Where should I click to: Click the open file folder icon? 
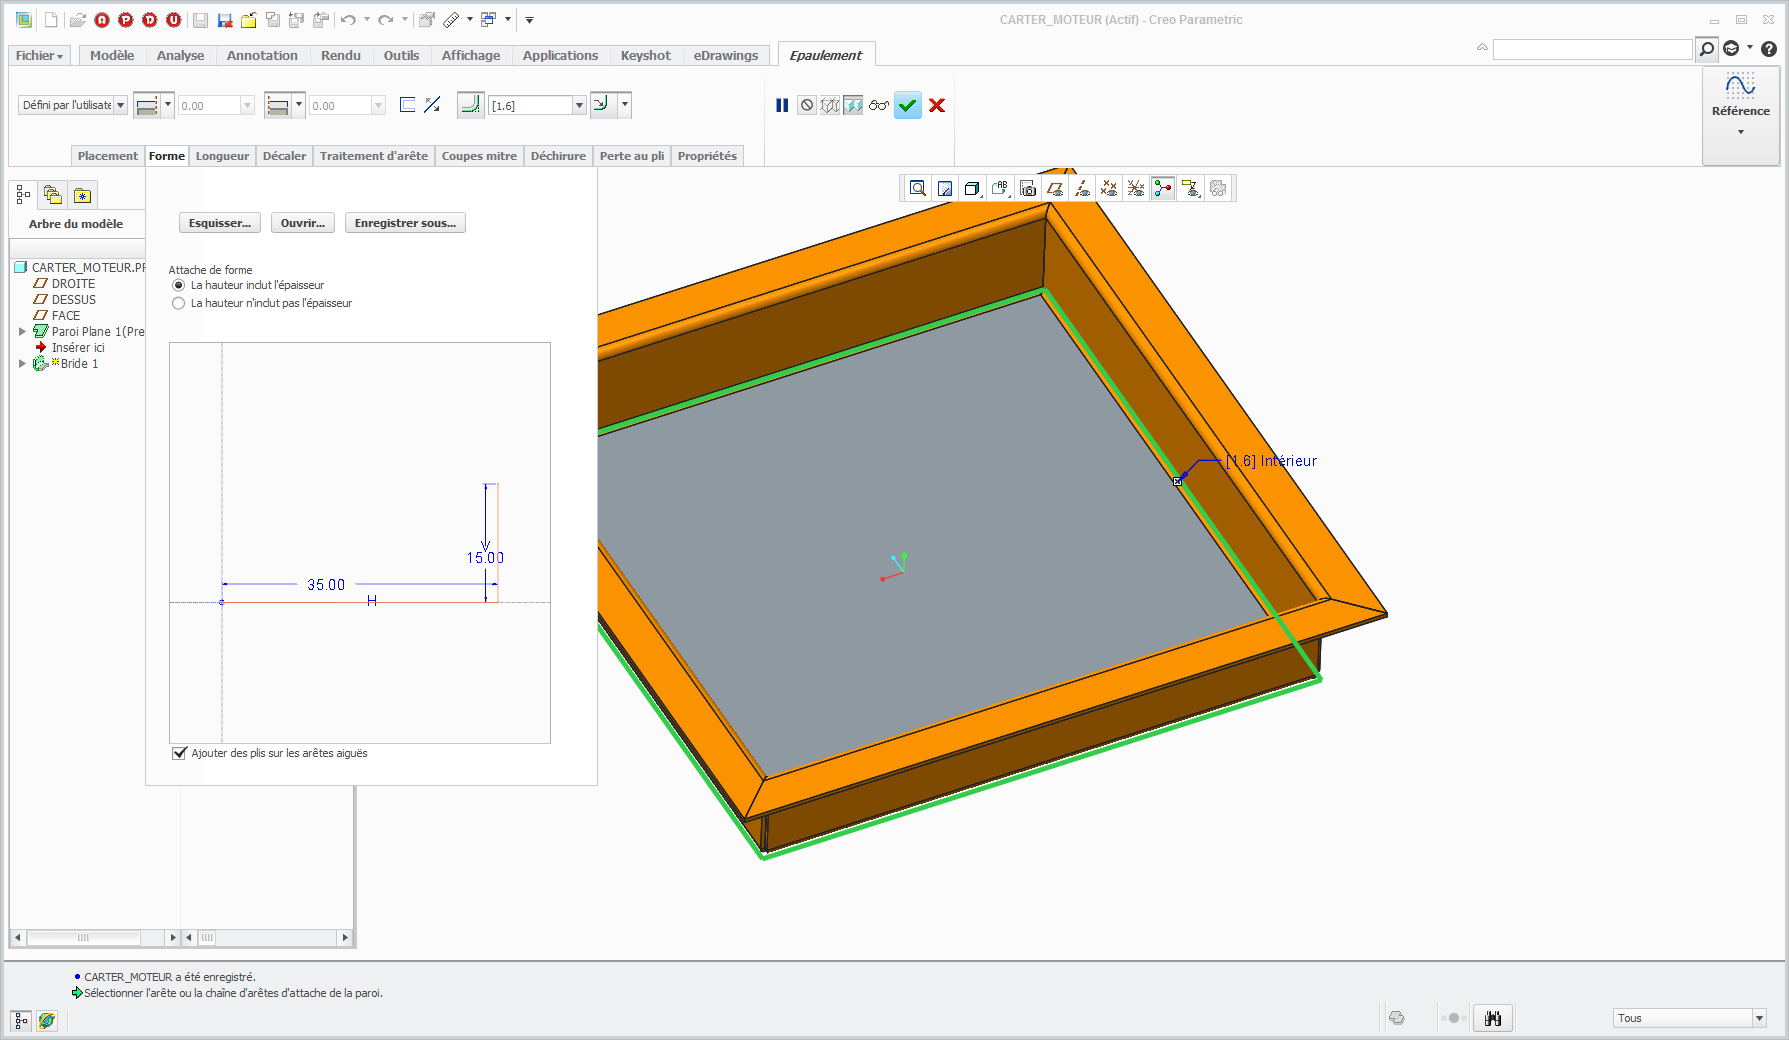pos(77,20)
